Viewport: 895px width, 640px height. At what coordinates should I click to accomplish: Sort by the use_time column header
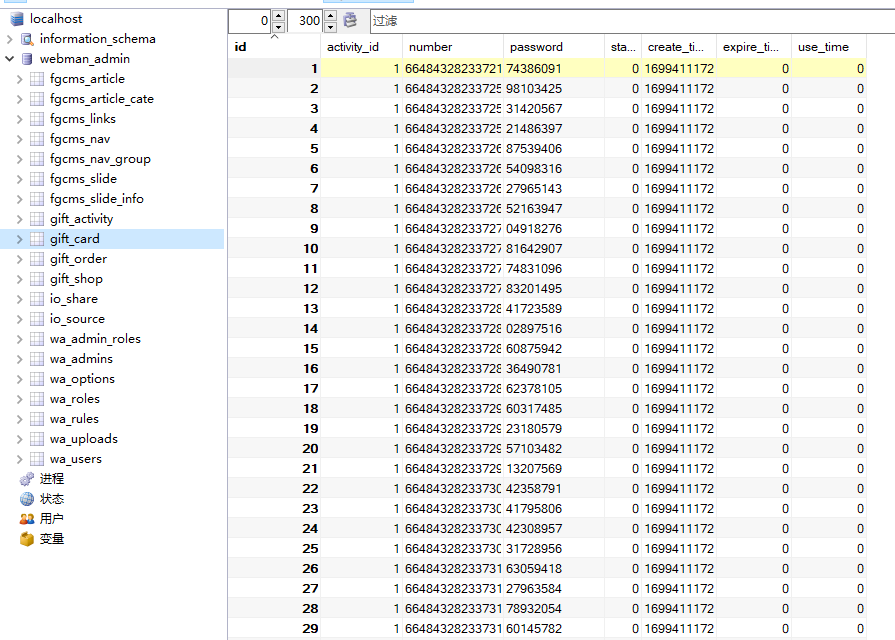coord(829,47)
